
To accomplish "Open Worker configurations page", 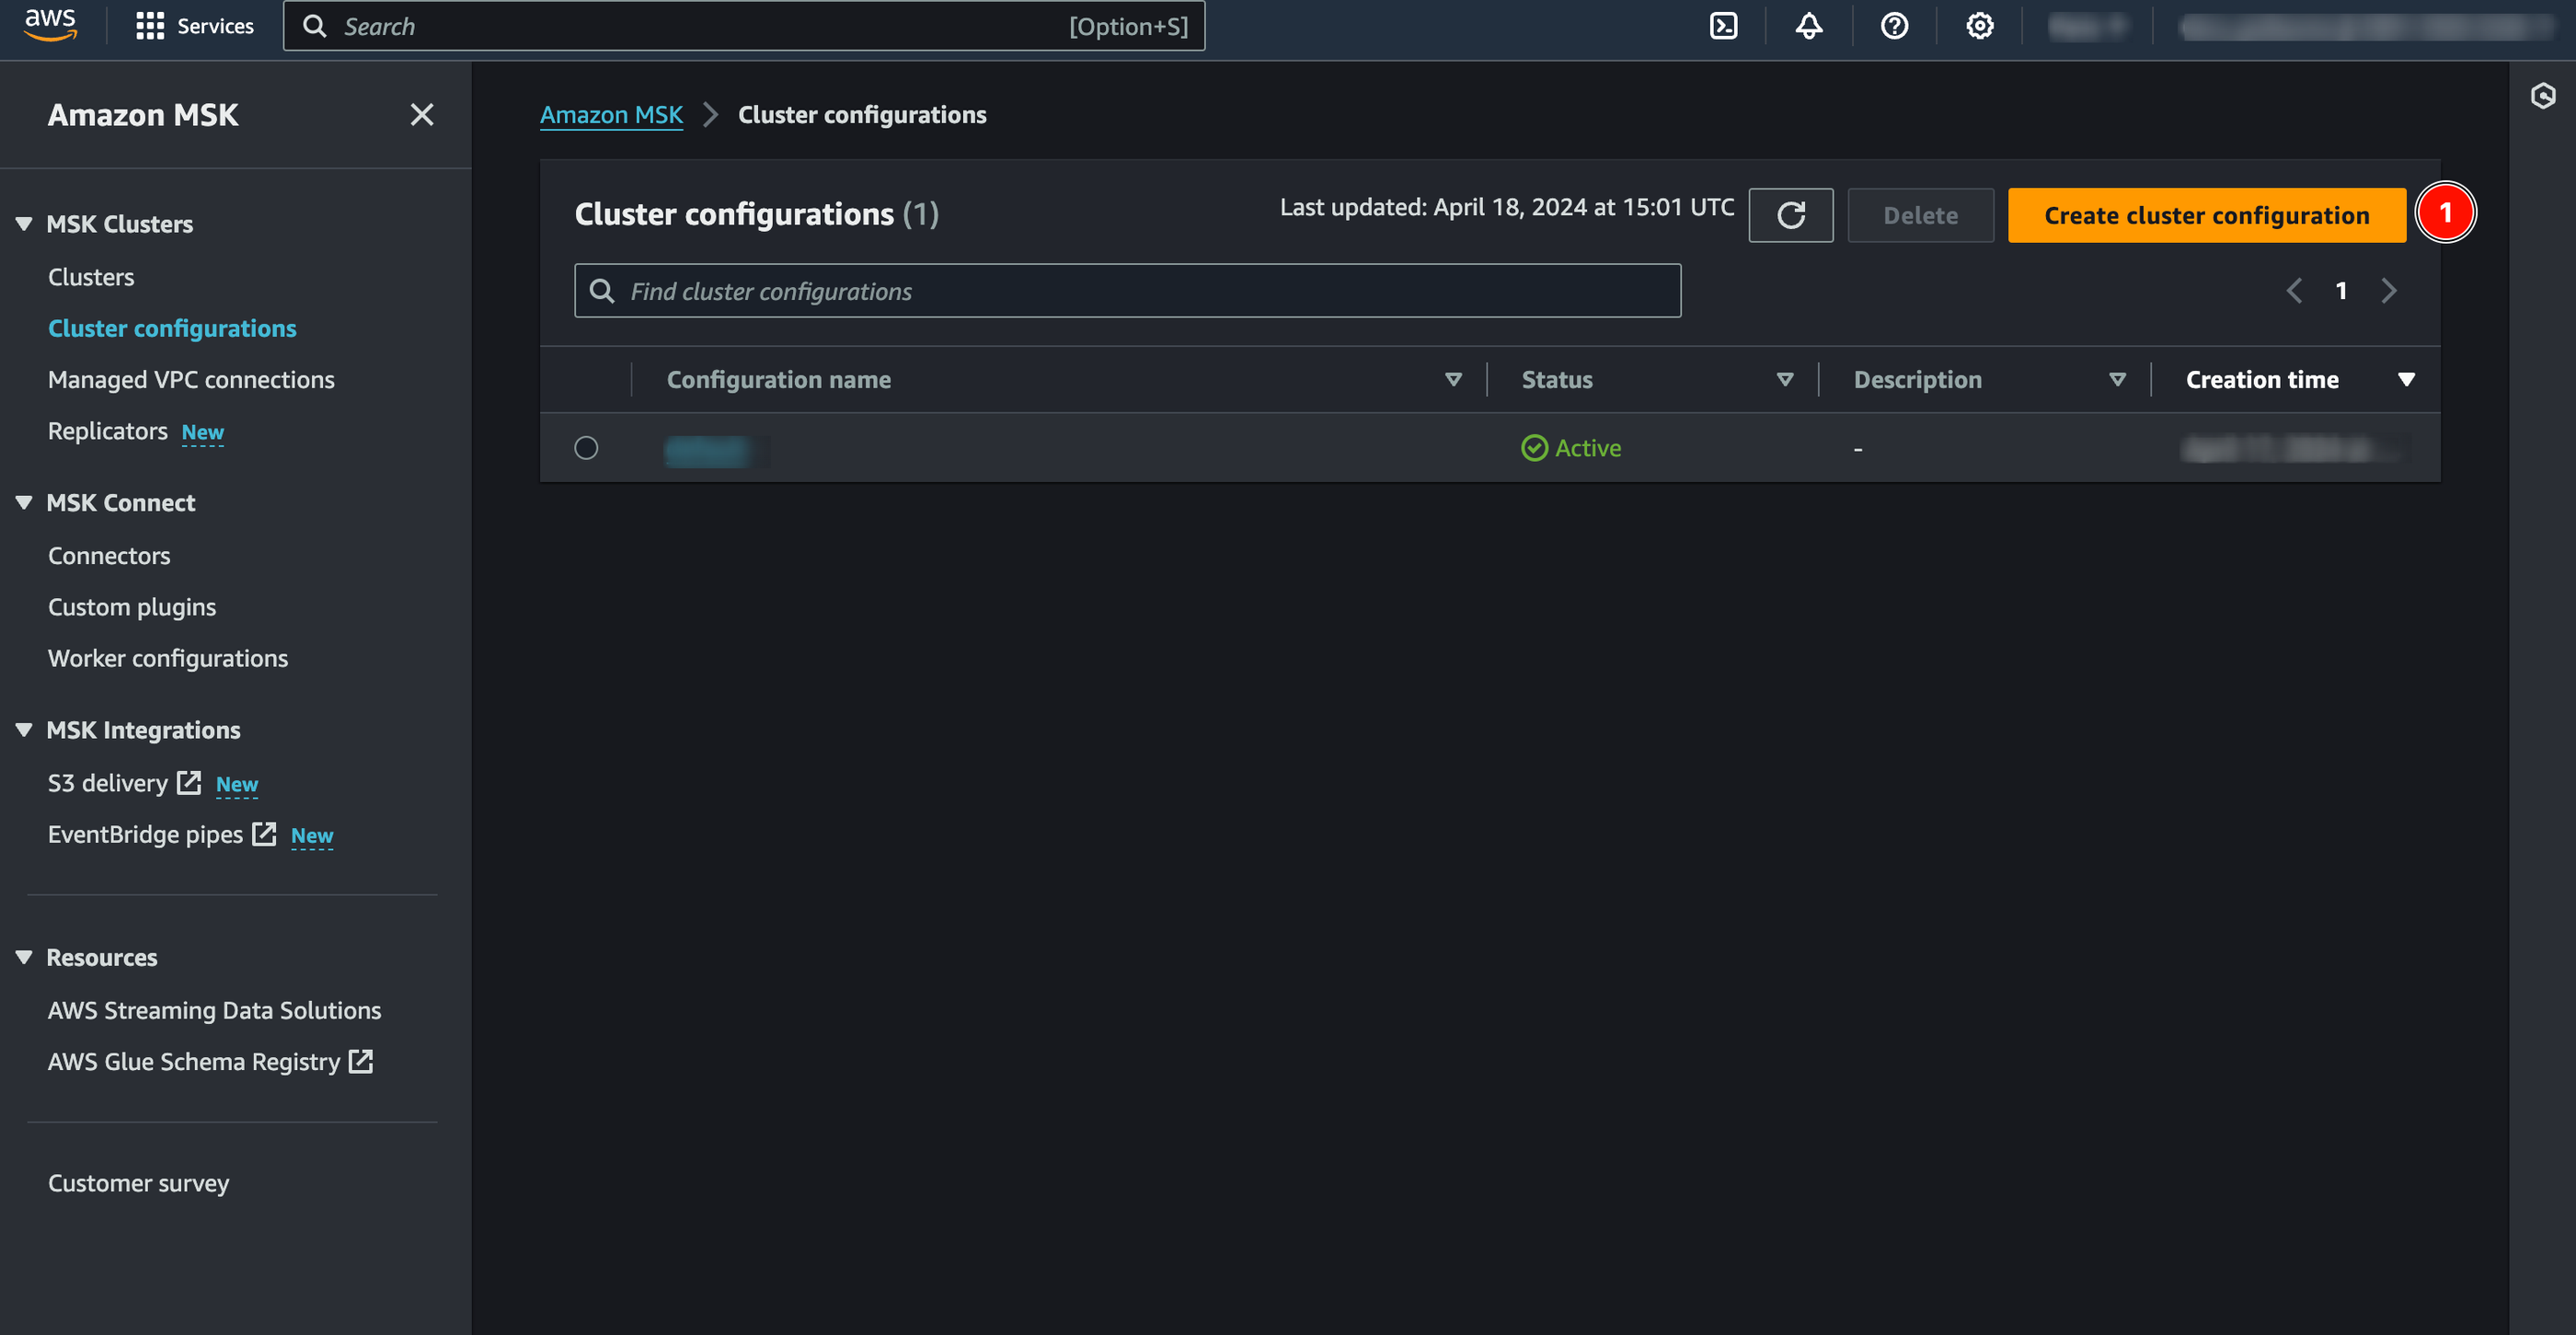I will [168, 658].
